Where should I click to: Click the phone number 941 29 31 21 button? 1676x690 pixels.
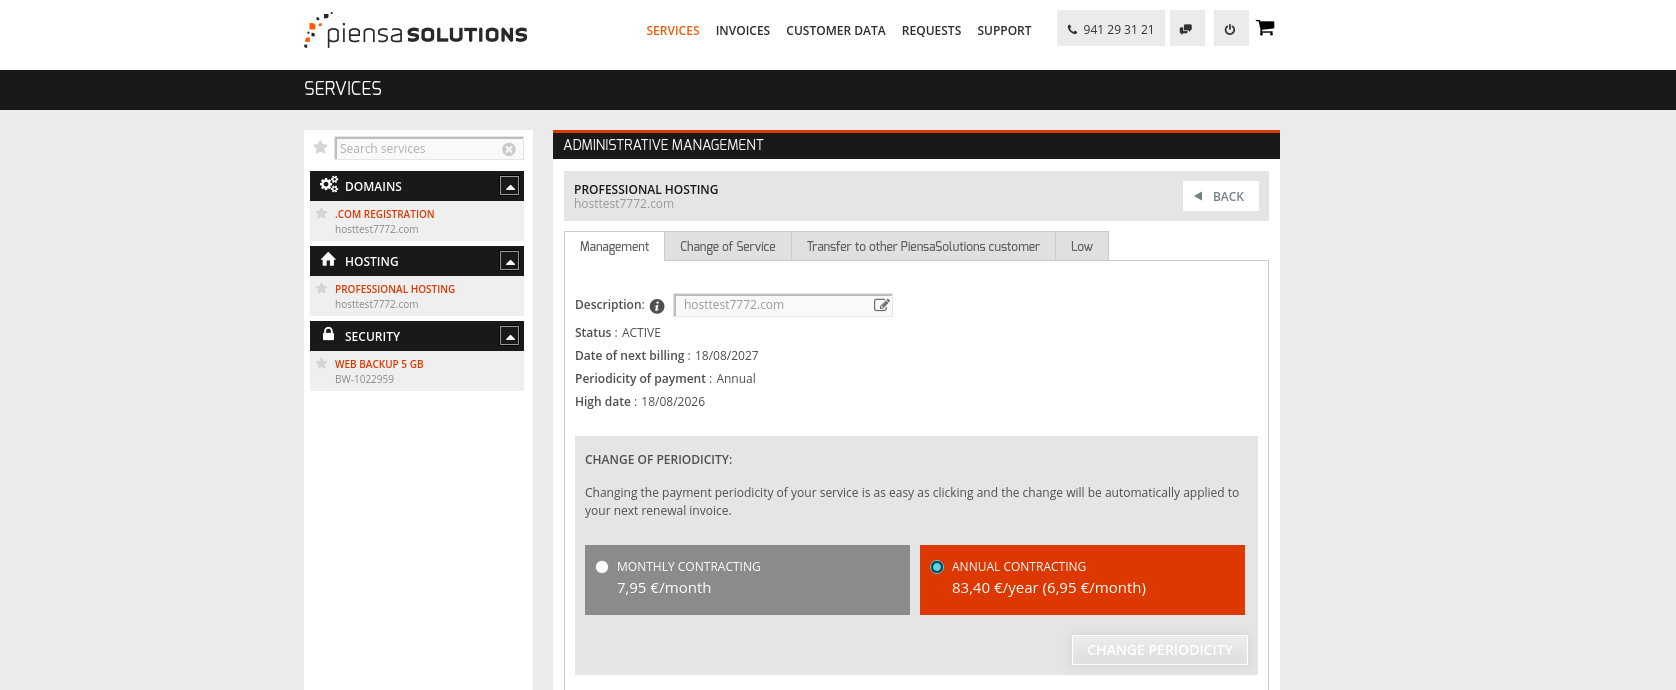tap(1111, 29)
